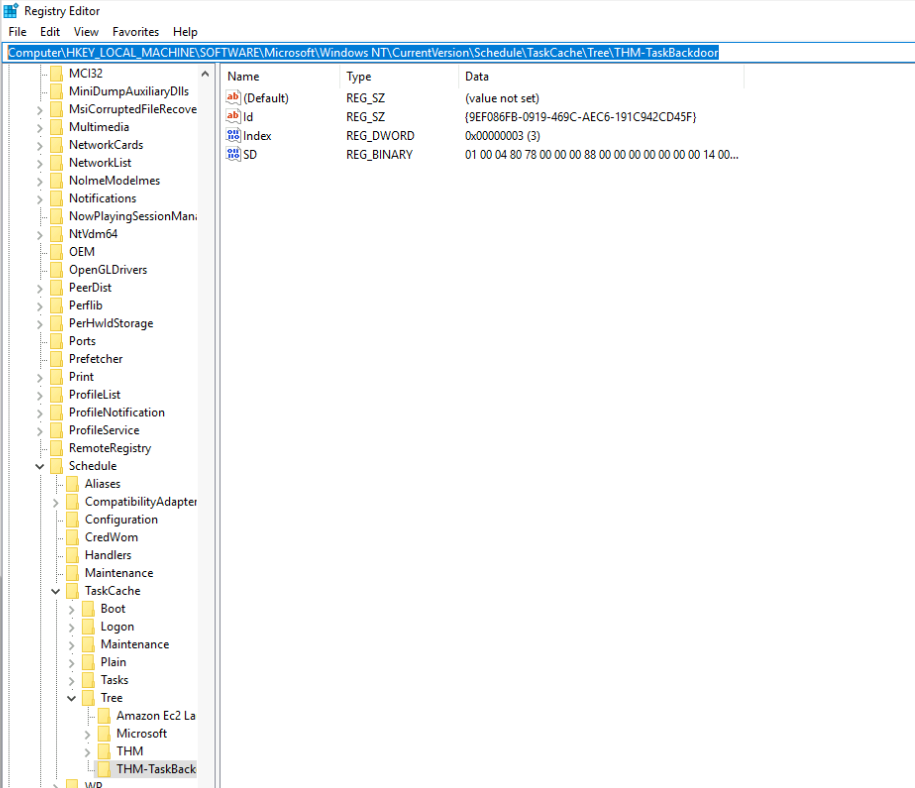The height and width of the screenshot is (788, 915).
Task: Click the Amazon Ec2 La folder icon
Action: coord(104,716)
